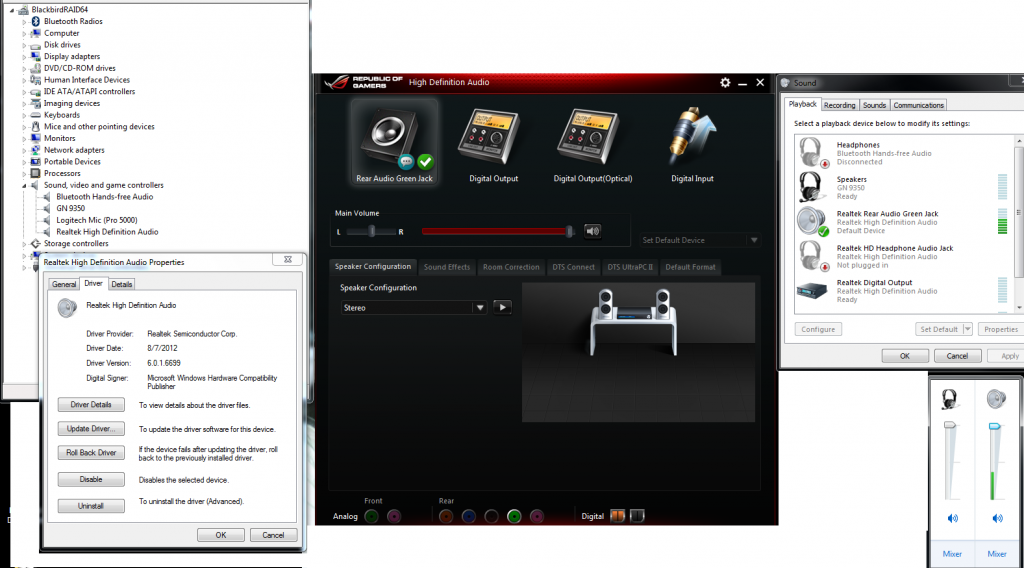This screenshot has width=1024, height=568.
Task: Click the grey digital optical connector icon
Action: (x=637, y=516)
